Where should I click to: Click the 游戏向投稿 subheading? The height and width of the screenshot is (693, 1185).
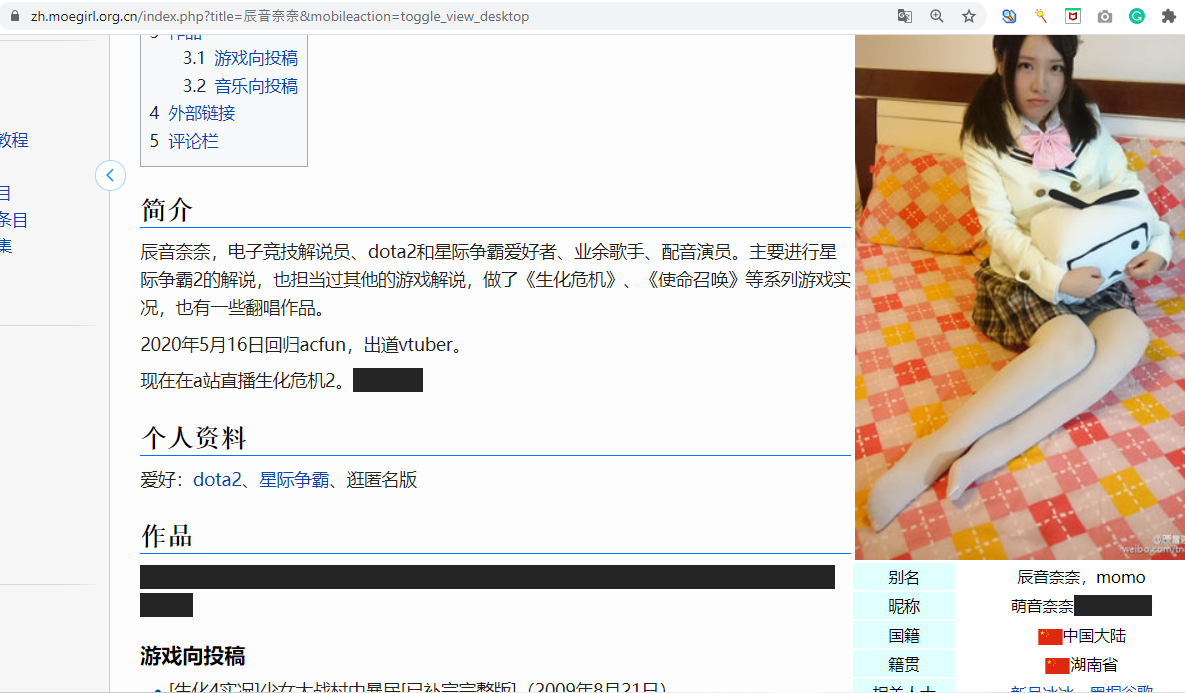pyautogui.click(x=193, y=656)
